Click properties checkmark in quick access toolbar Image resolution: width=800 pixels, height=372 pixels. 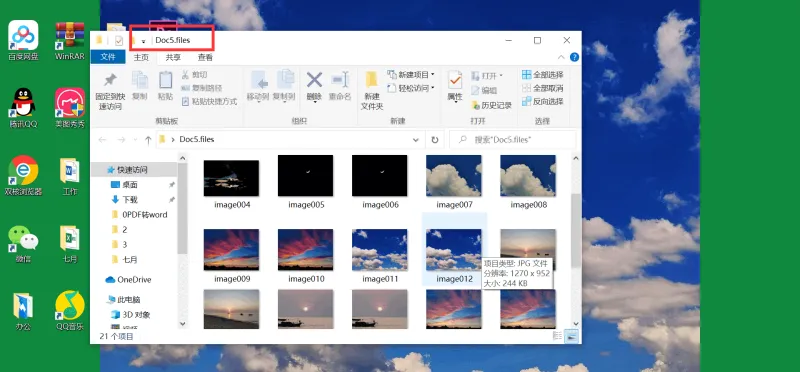pyautogui.click(x=119, y=41)
